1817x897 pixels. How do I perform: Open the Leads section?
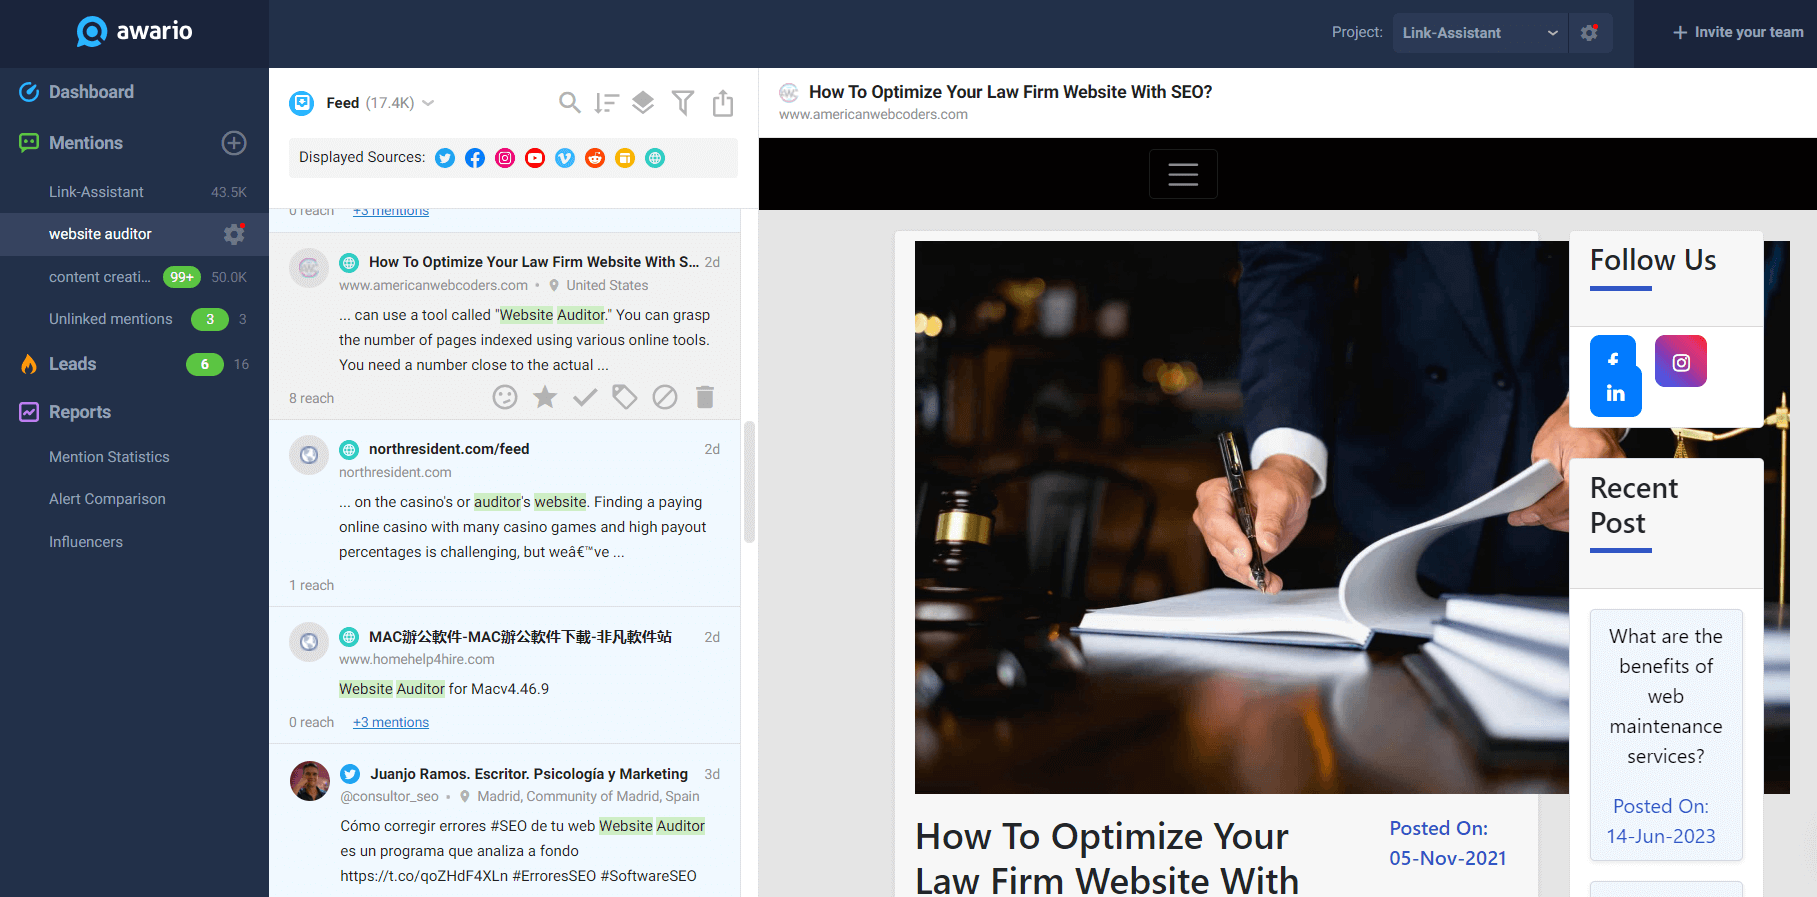click(x=72, y=364)
